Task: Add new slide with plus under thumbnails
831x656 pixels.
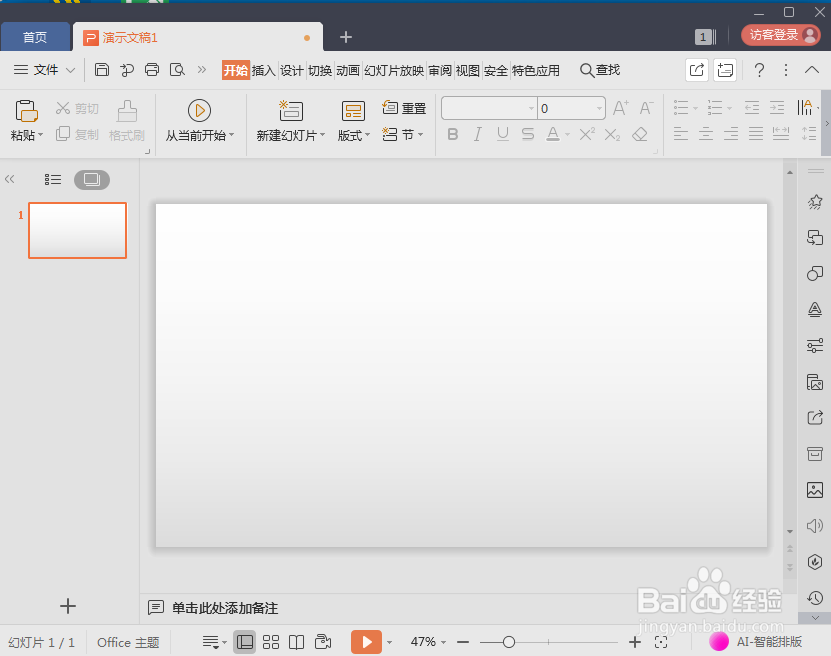Action: pyautogui.click(x=68, y=606)
